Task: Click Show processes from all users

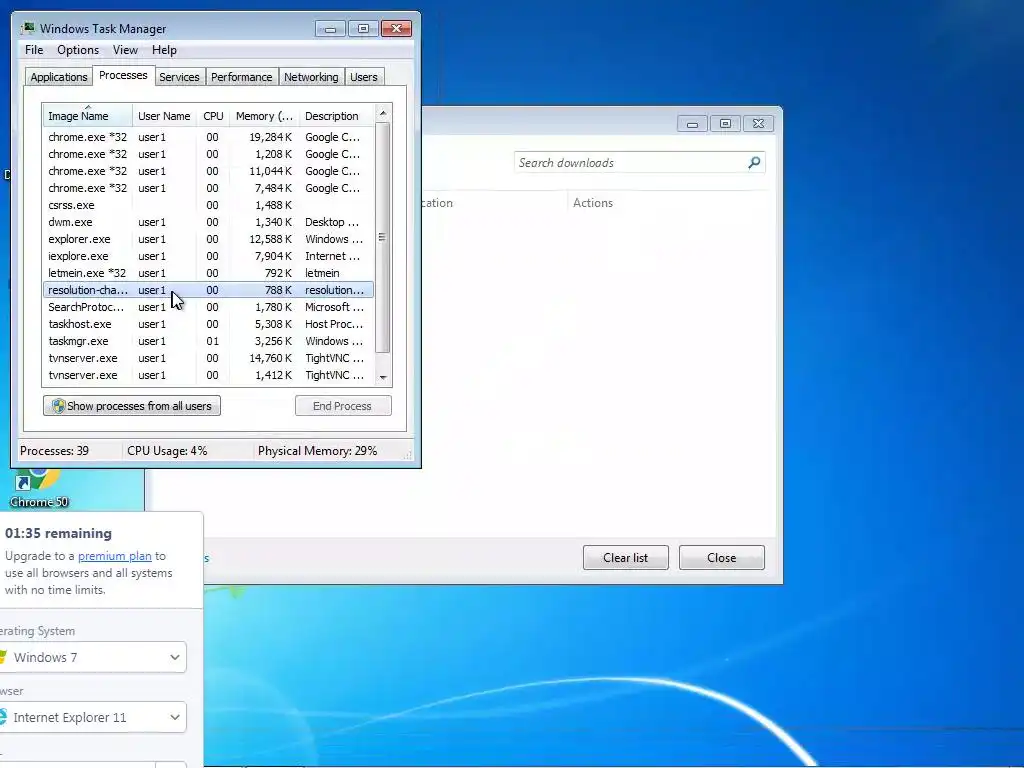Action: click(132, 406)
